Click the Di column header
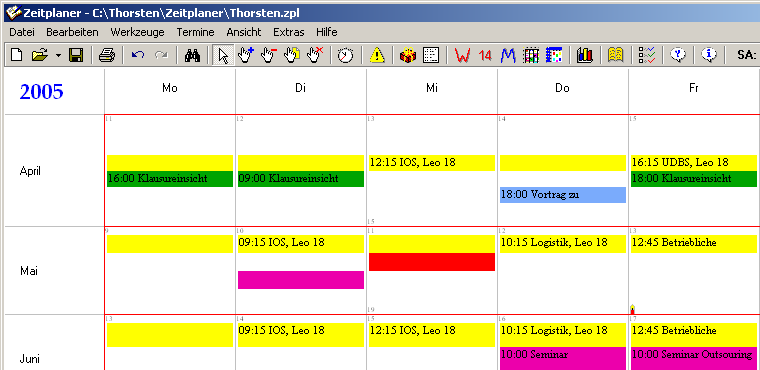The width and height of the screenshot is (760, 370). click(301, 88)
